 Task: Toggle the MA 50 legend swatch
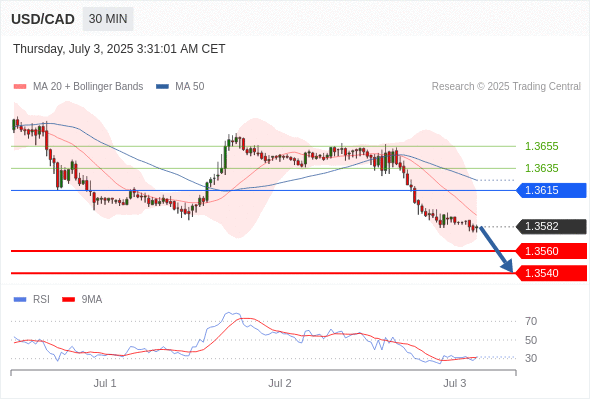click(x=162, y=87)
